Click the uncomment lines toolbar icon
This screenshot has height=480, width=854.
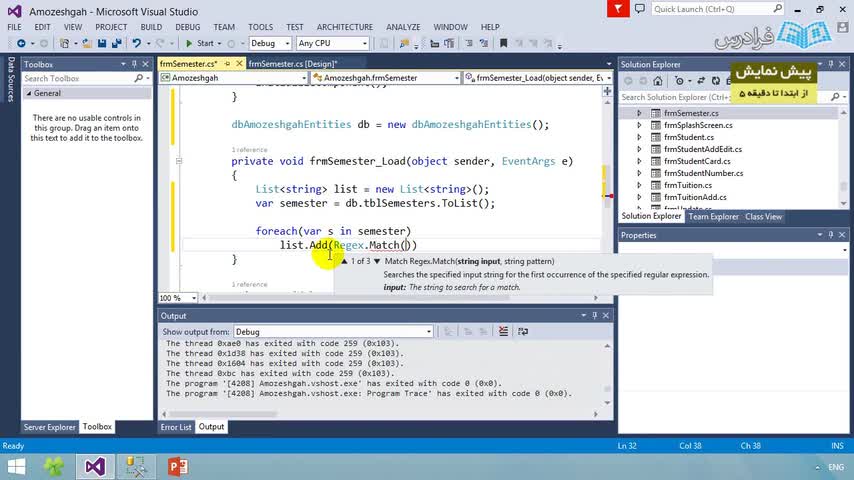[x=483, y=43]
